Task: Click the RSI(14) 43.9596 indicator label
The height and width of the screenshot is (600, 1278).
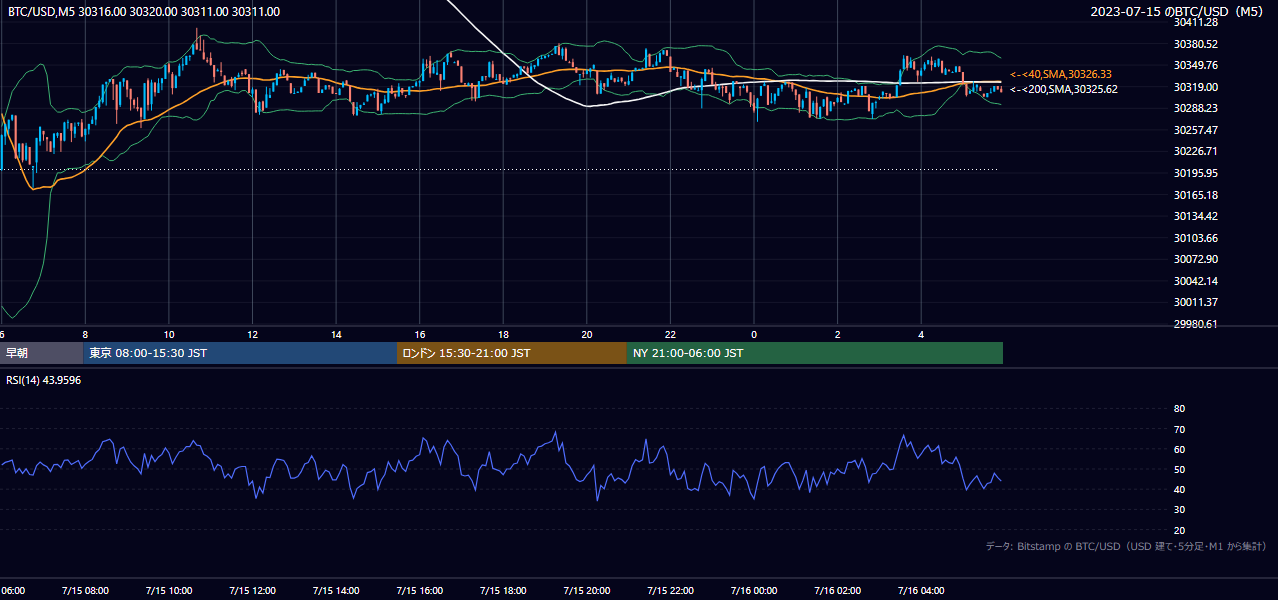Action: [x=44, y=380]
